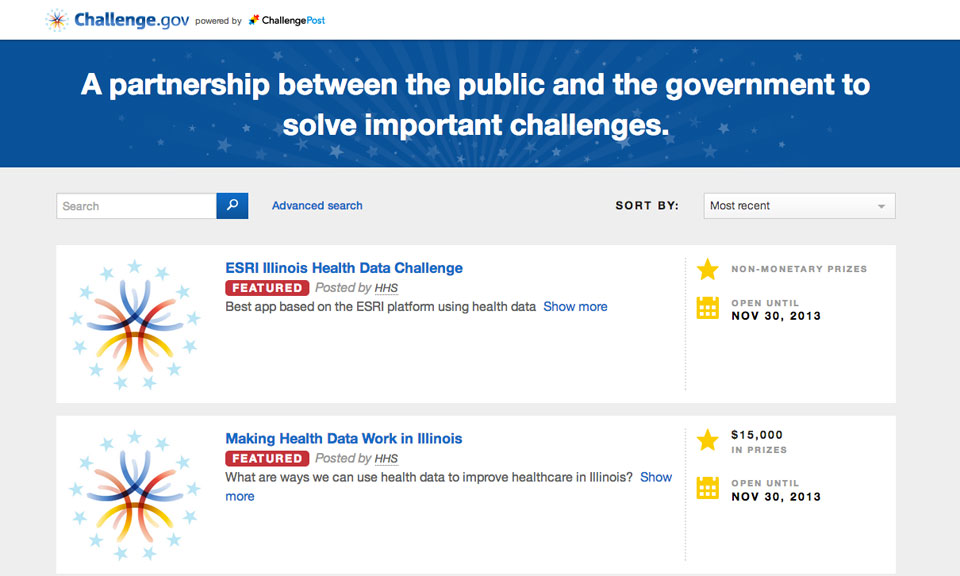Open the ESRI Illinois challenge logo thumbnail
The width and height of the screenshot is (960, 576).
coord(133,324)
